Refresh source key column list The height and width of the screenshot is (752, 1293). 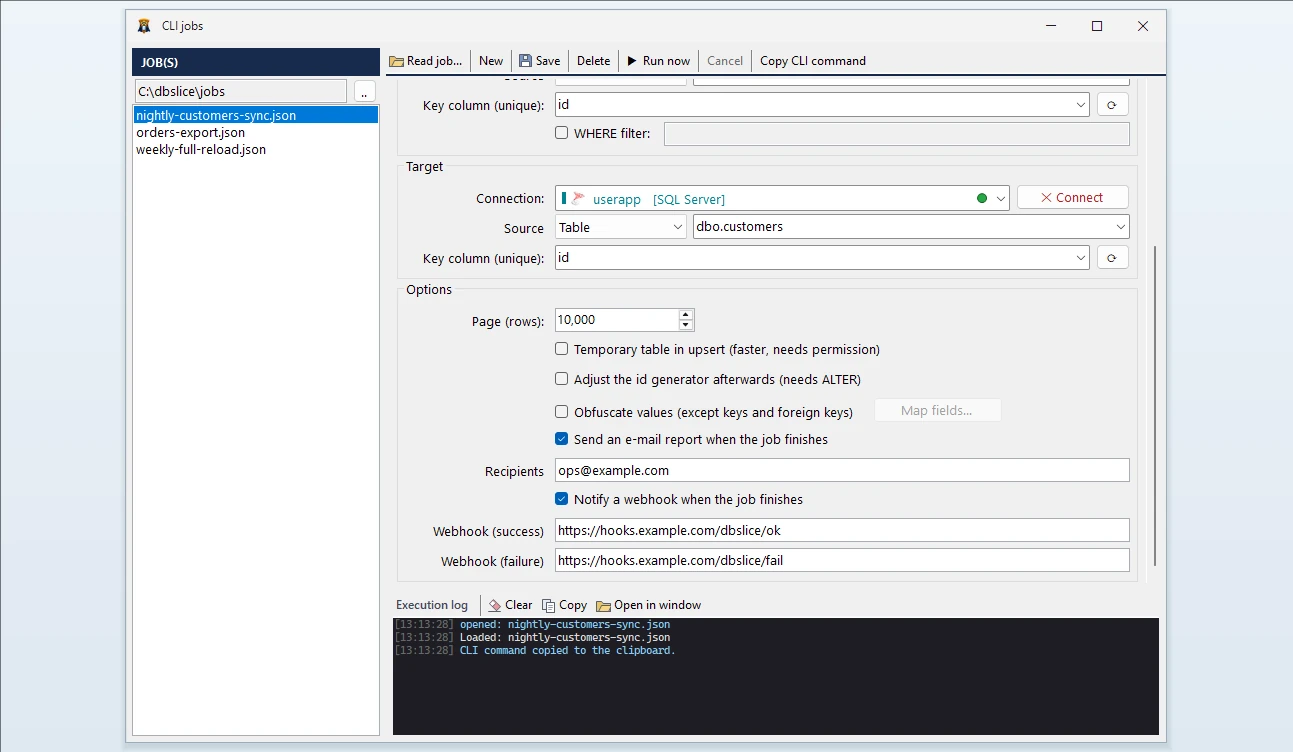(1113, 104)
